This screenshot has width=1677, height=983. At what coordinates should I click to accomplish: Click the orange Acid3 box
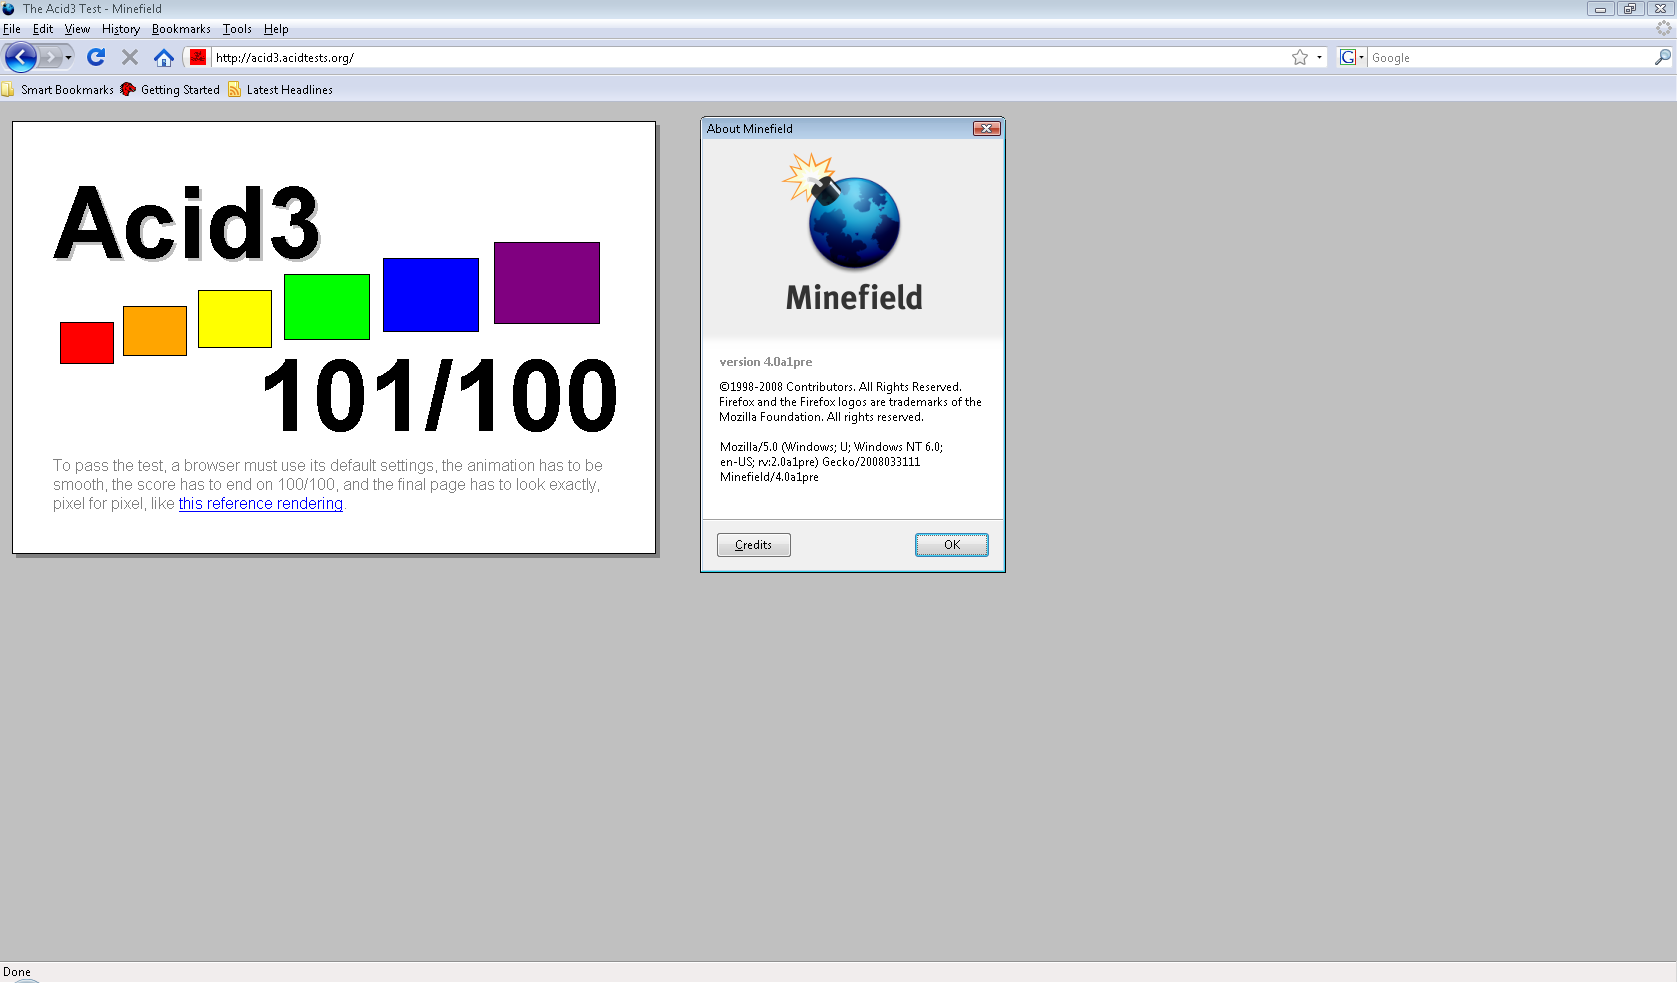[155, 331]
